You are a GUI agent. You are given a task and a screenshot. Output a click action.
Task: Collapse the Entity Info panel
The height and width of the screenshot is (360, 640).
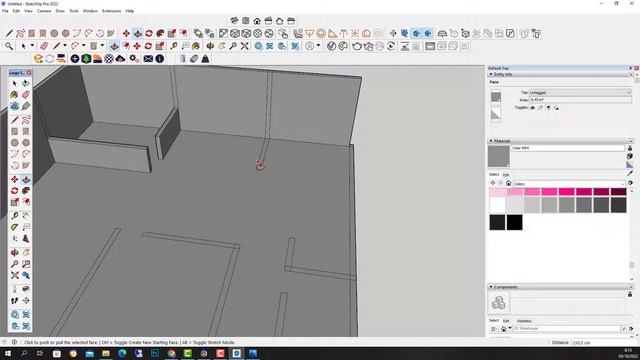[x=491, y=74]
